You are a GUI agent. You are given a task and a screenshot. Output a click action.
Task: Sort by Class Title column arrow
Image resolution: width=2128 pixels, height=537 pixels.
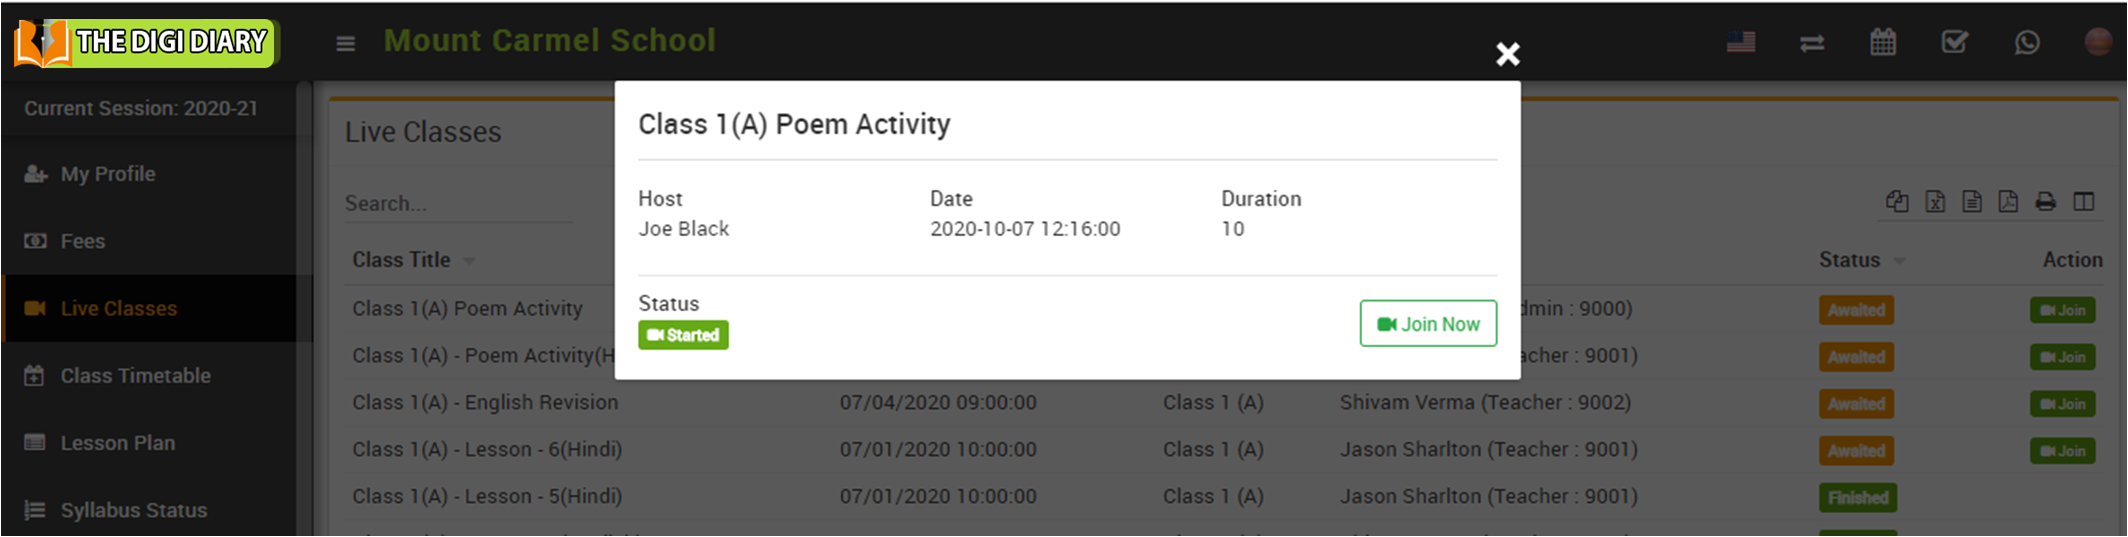[x=469, y=261]
